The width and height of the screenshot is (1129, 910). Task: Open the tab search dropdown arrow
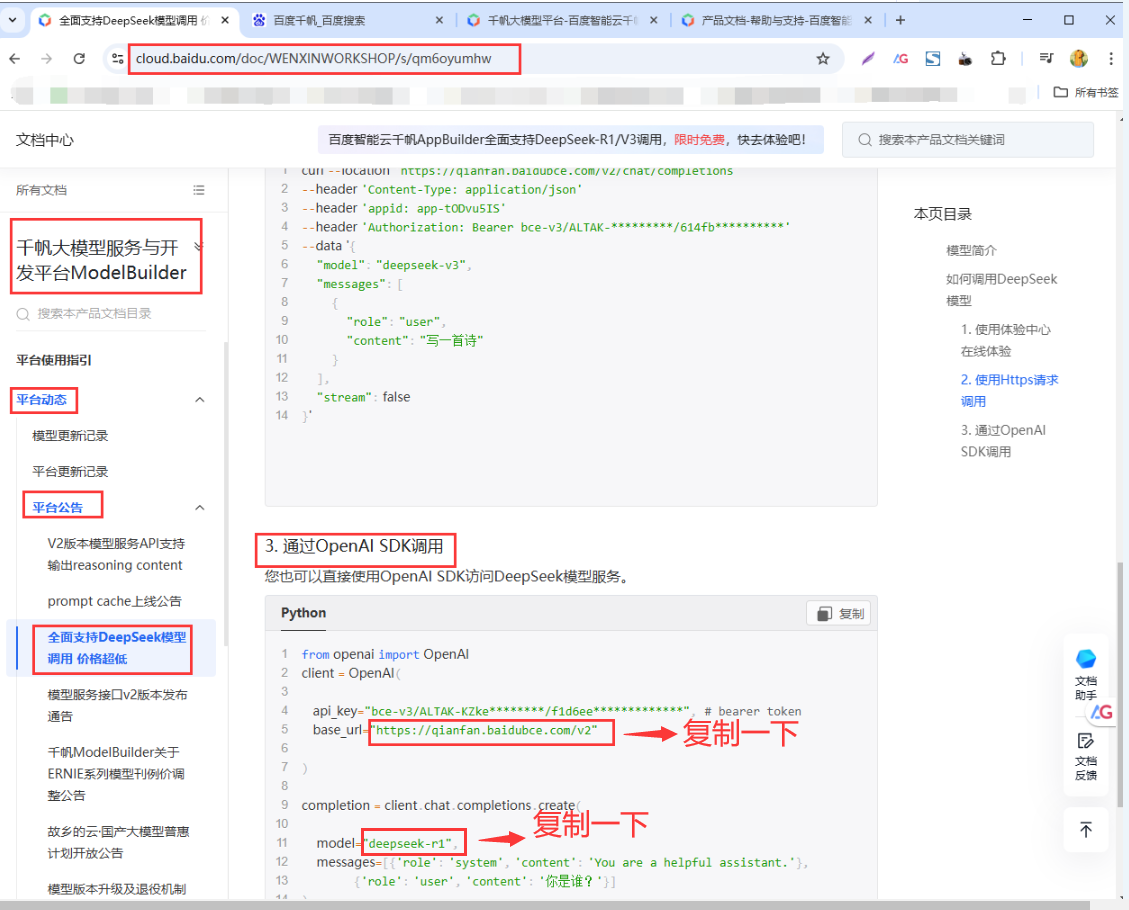[x=12, y=20]
